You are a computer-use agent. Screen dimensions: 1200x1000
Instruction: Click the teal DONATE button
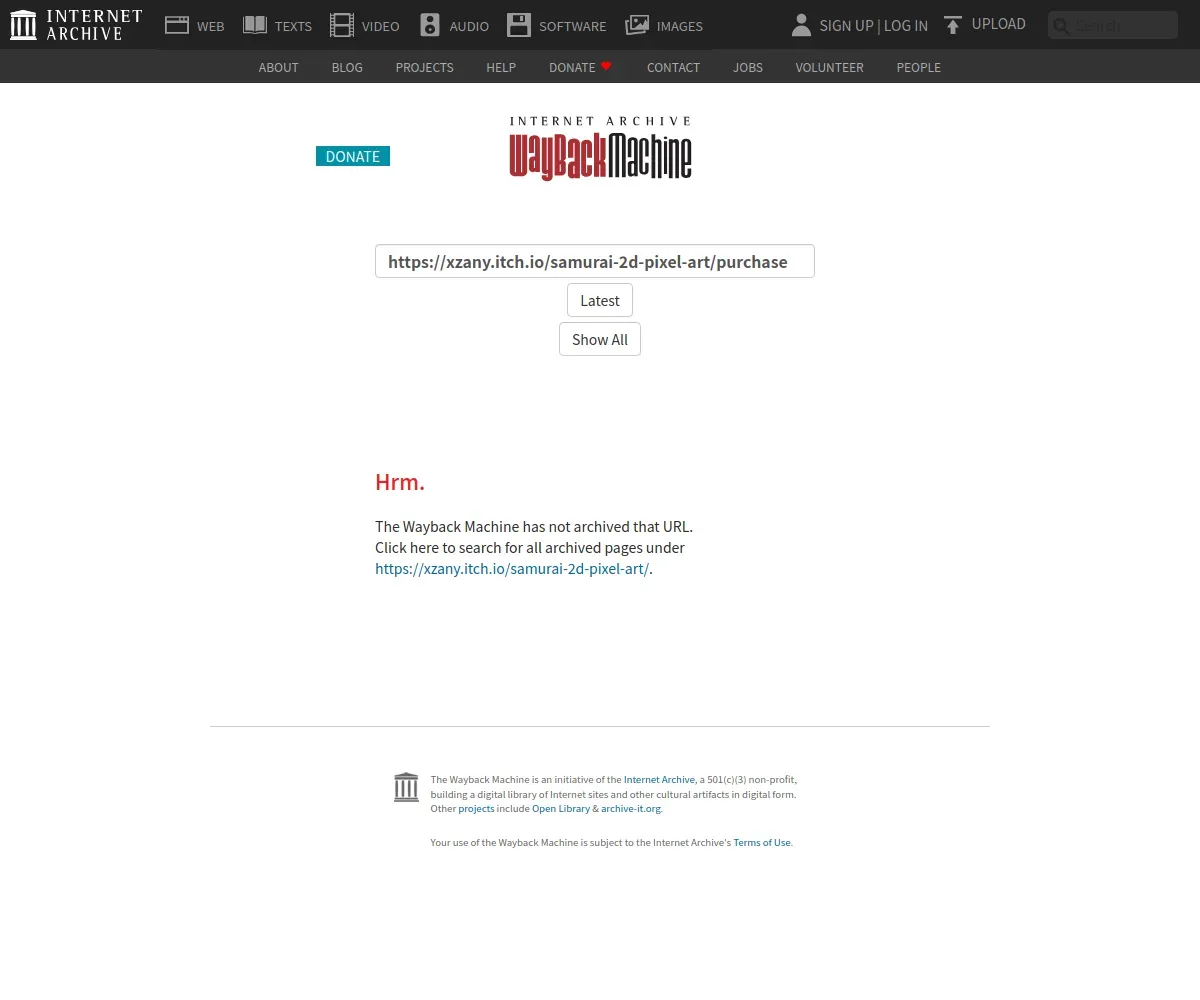(x=353, y=156)
